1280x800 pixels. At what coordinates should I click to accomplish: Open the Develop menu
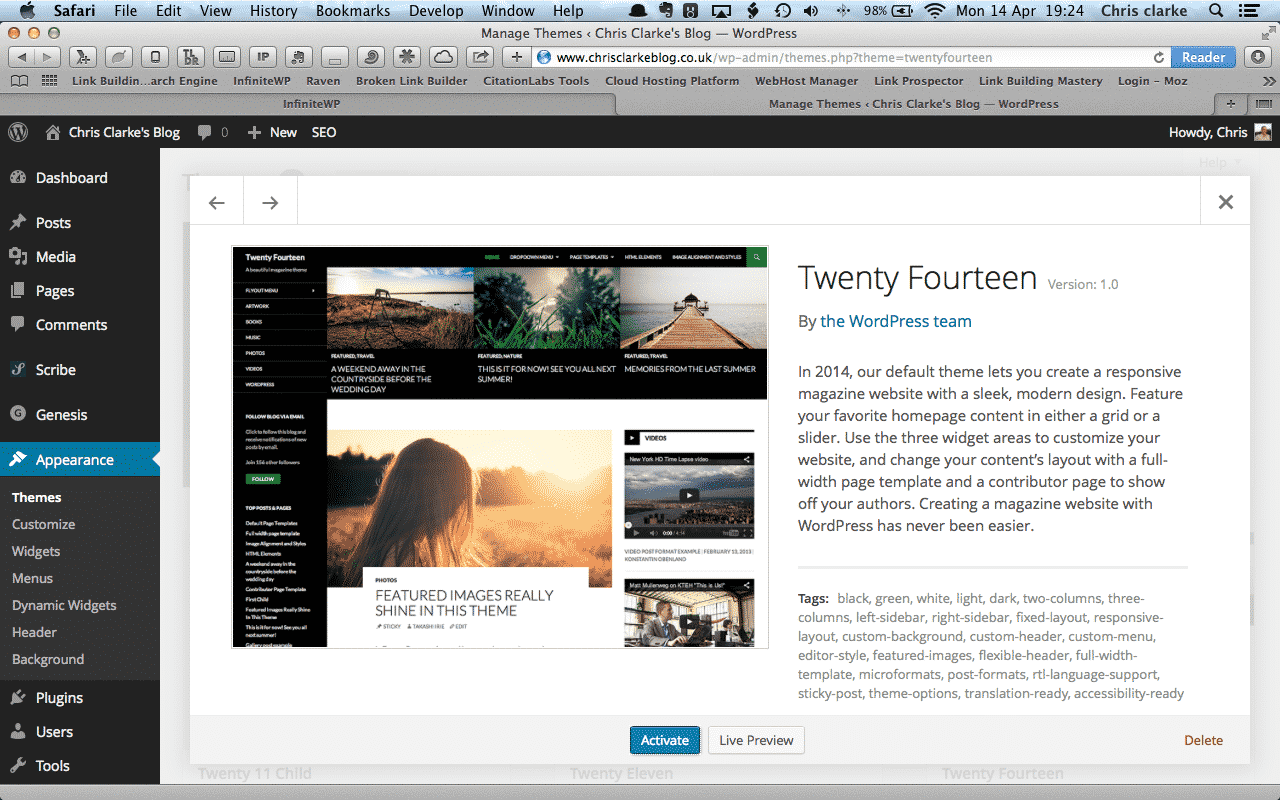(x=436, y=11)
